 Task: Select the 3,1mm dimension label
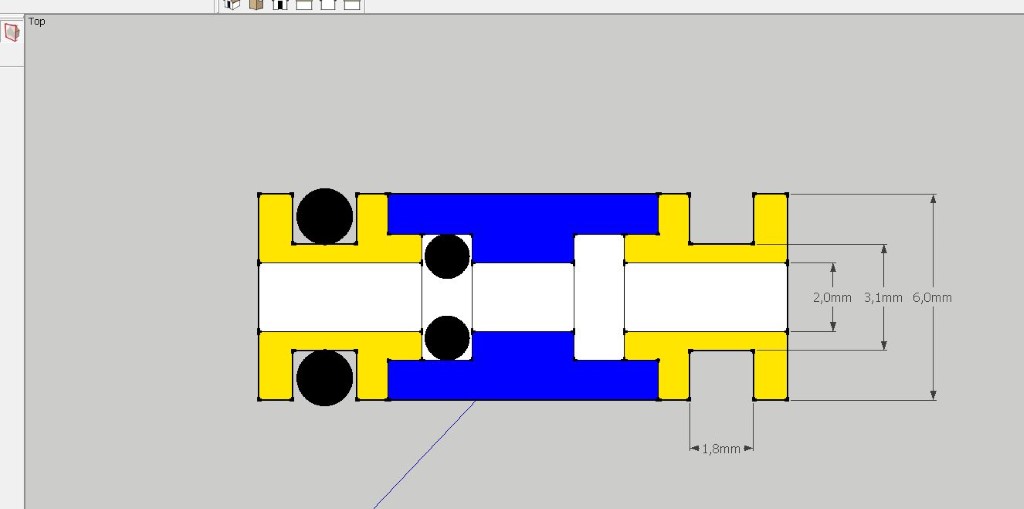click(883, 298)
